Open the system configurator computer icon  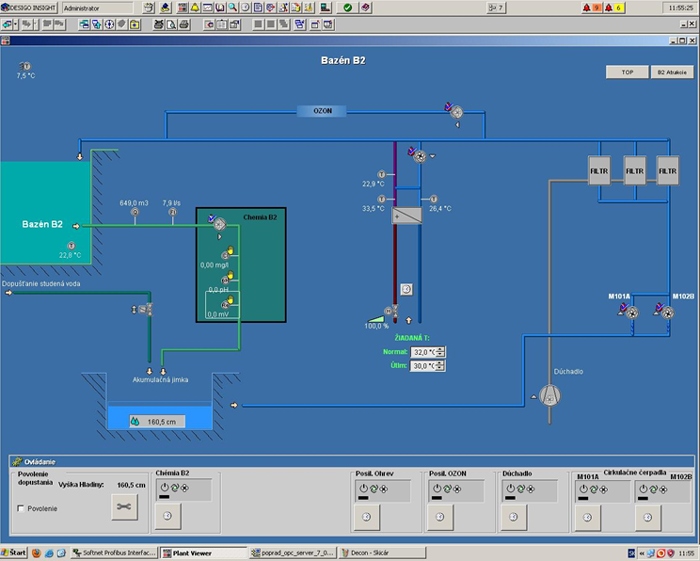[x=325, y=8]
